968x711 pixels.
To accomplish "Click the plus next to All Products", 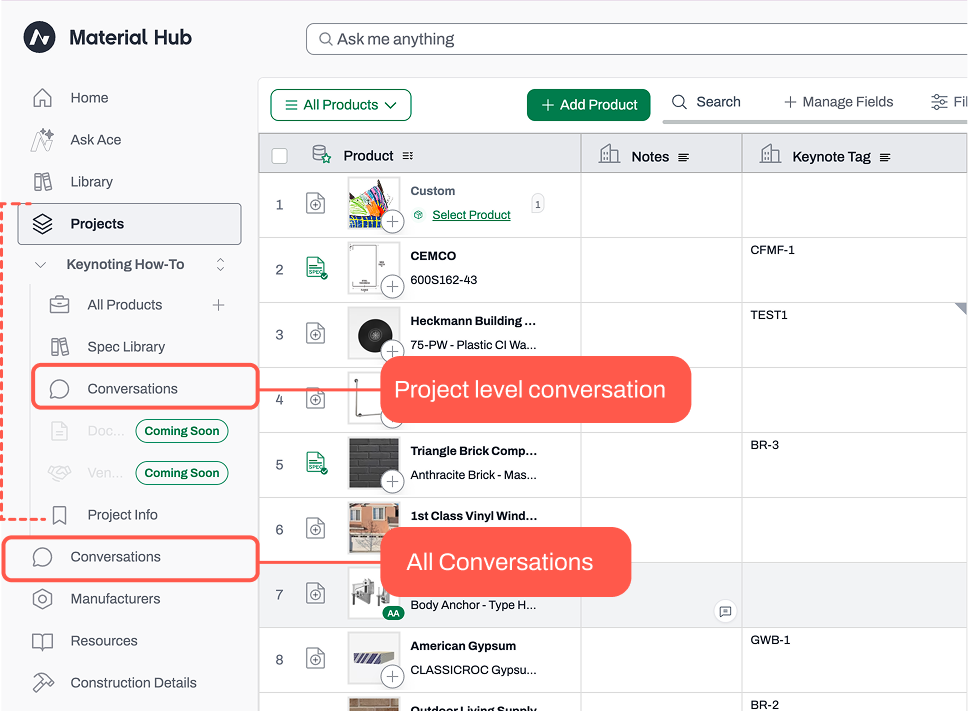I will coord(219,305).
